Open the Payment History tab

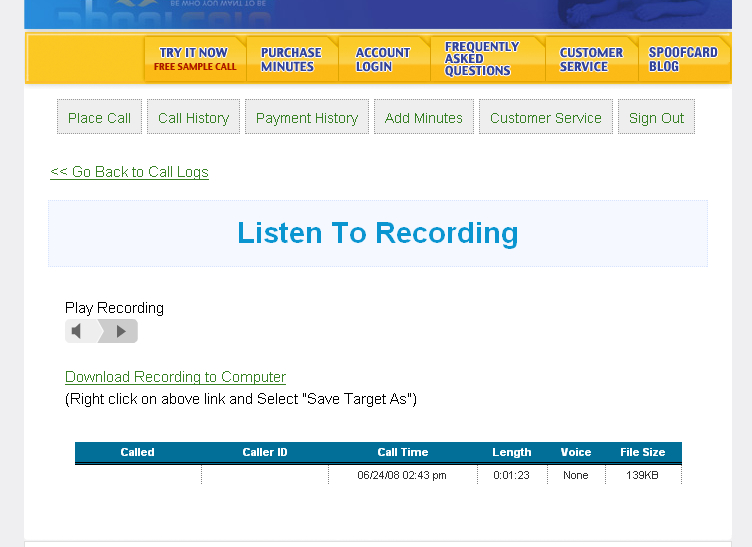(x=307, y=117)
